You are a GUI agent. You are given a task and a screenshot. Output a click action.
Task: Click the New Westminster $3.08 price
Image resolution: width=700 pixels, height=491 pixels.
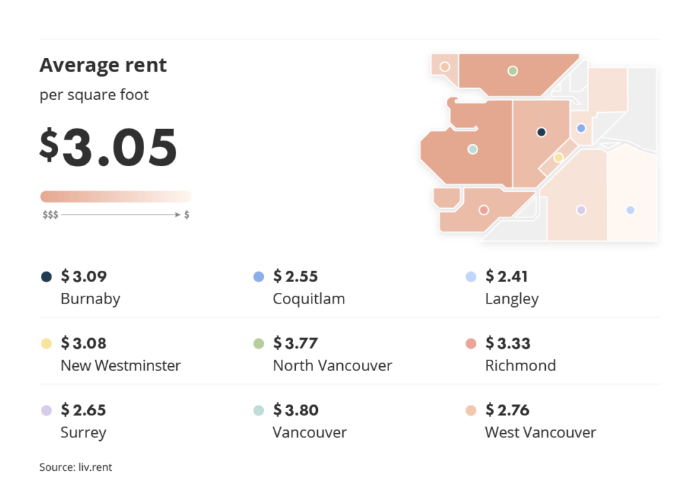pyautogui.click(x=83, y=343)
